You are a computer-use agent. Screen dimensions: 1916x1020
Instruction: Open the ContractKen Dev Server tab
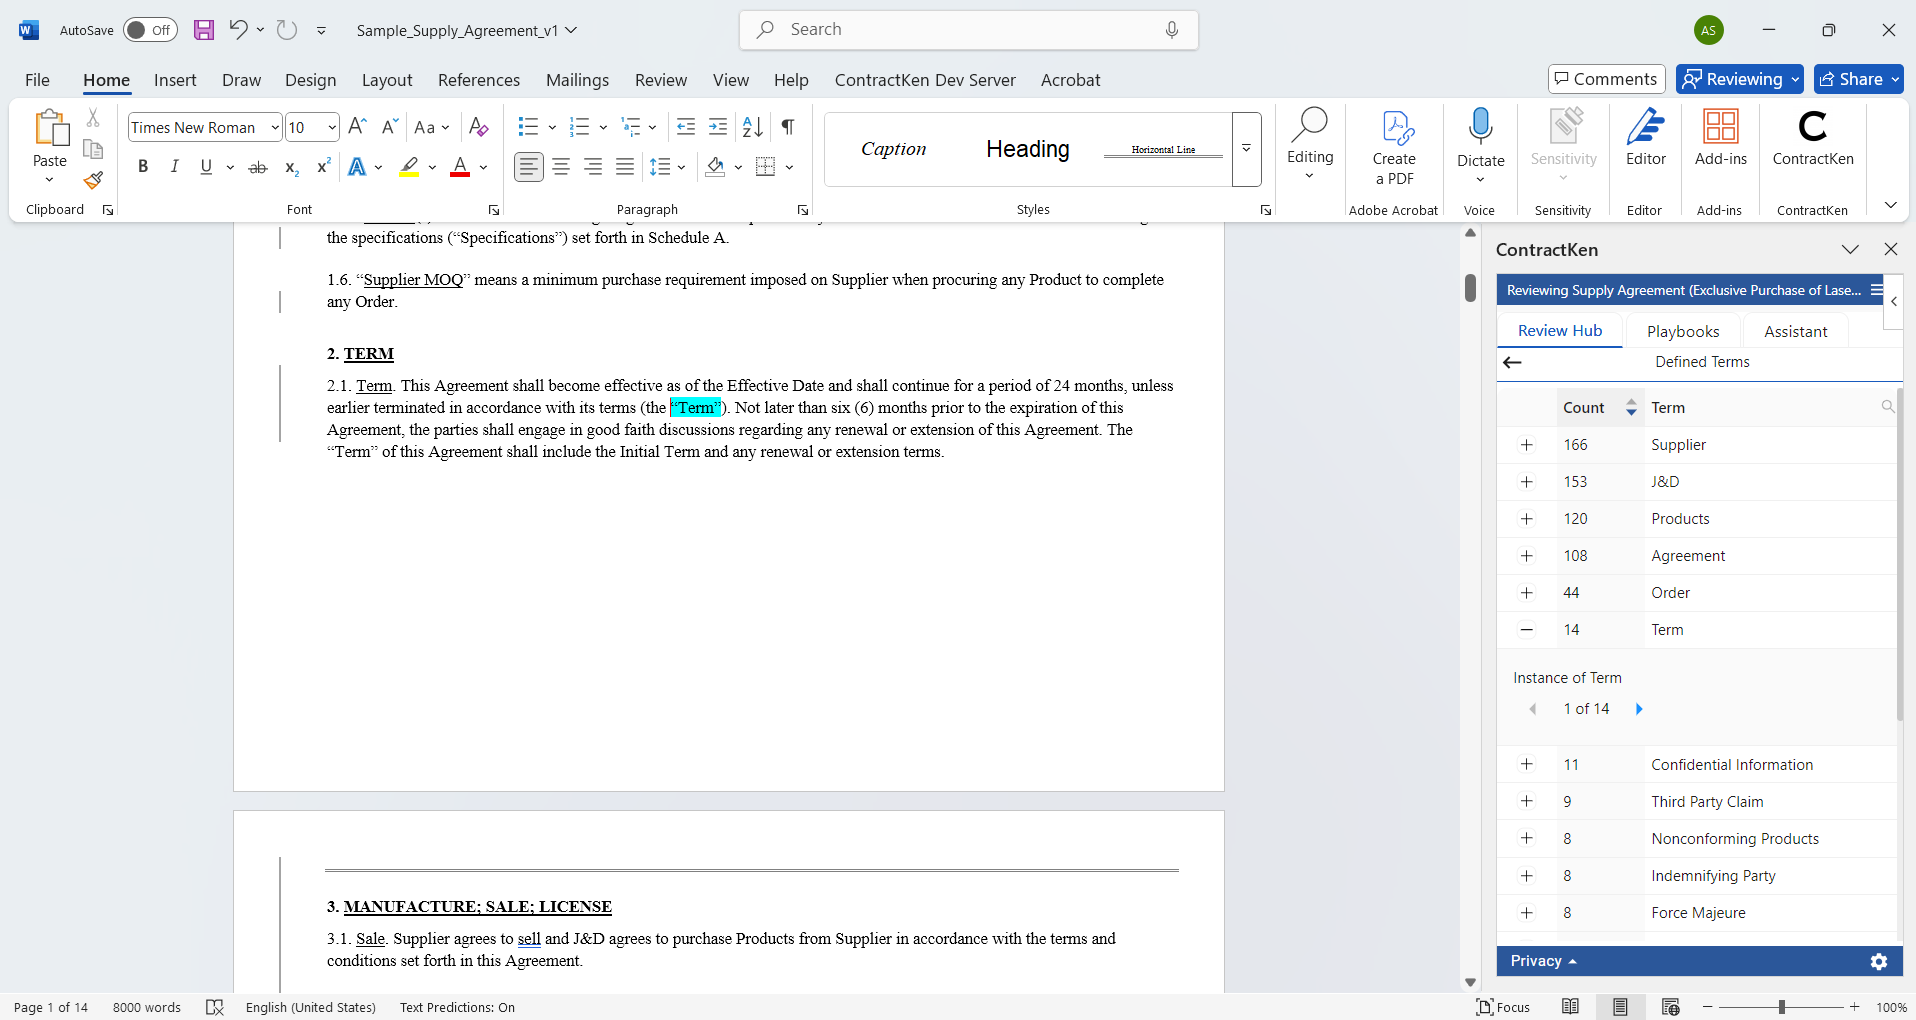(925, 80)
